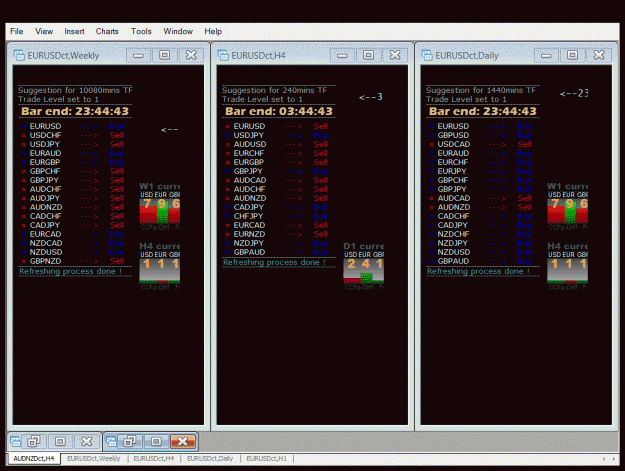The width and height of the screenshot is (625, 471).
Task: Maximize the EURUSDct,Weekly window
Action: tap(164, 55)
